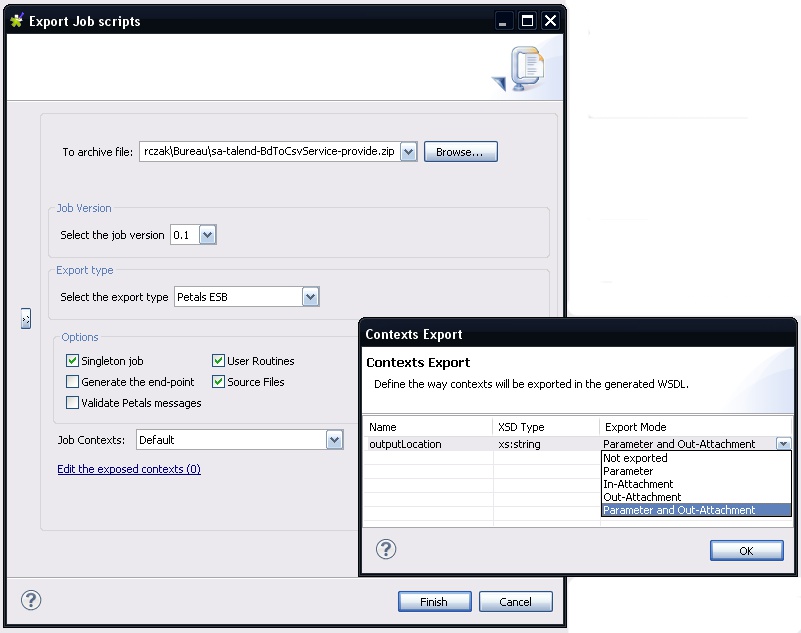Image resolution: width=801 pixels, height=633 pixels.
Task: Choose In-Attachment export mode option
Action: 638,484
